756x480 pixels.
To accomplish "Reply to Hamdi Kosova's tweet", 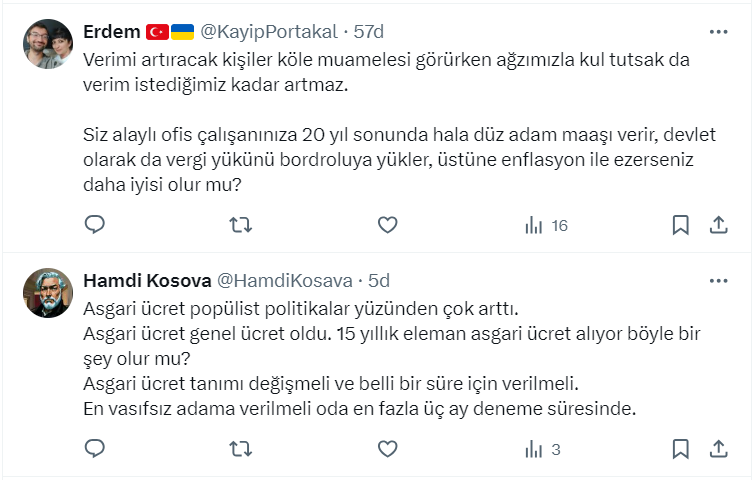I will 94,448.
